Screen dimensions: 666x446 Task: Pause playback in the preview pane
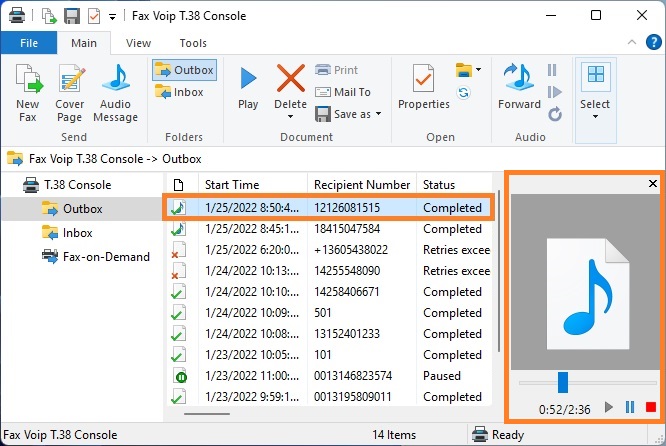coord(630,407)
